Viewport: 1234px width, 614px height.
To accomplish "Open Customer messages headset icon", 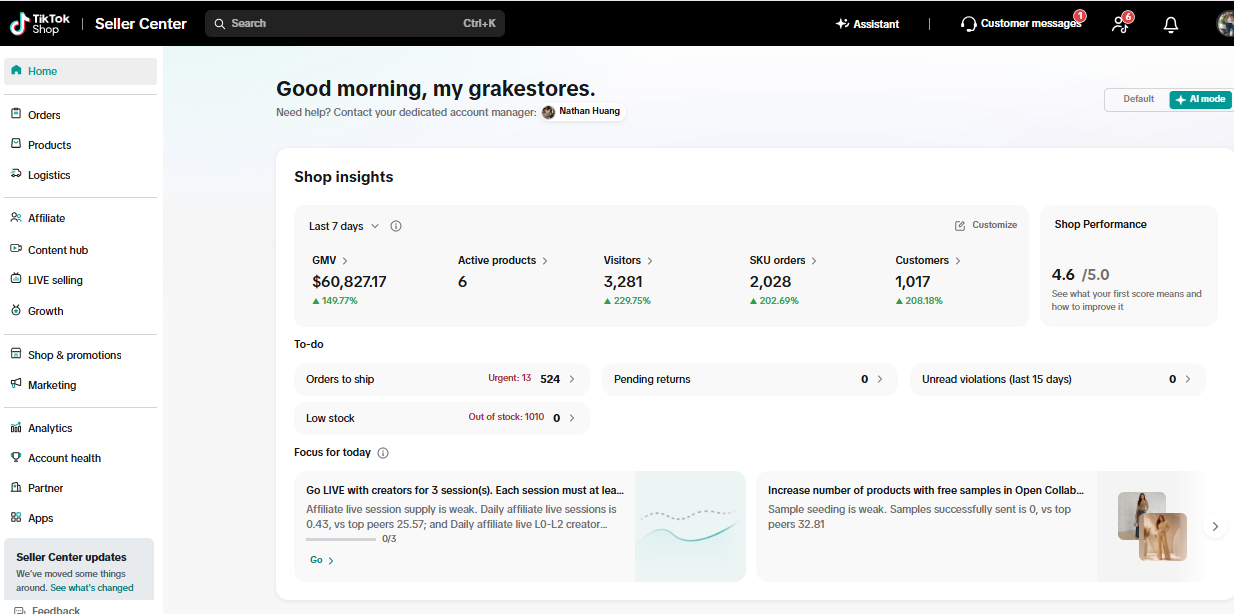I will click(968, 24).
